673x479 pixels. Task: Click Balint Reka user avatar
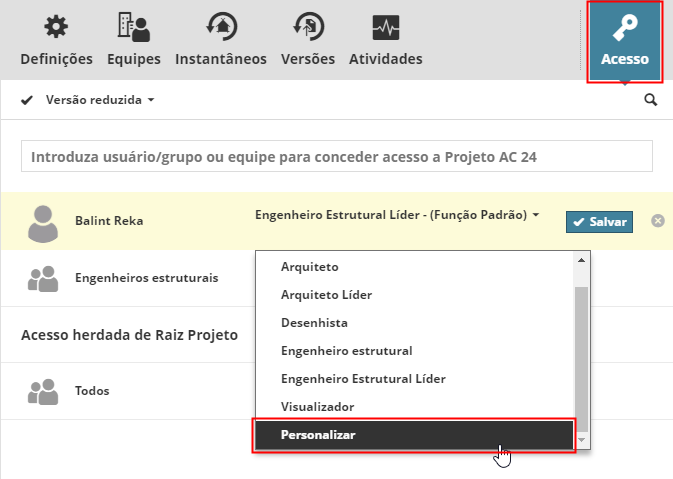coord(43,222)
